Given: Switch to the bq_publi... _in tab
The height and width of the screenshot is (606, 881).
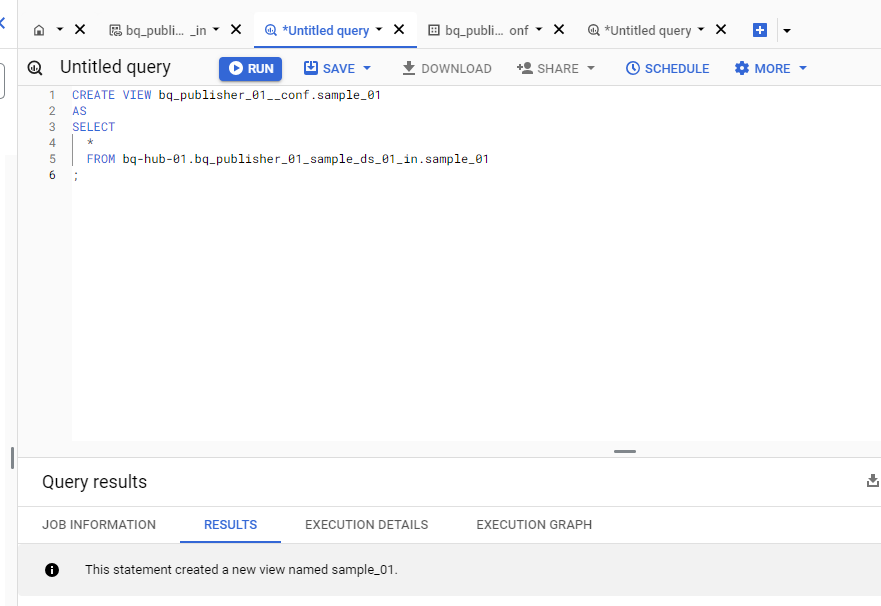Looking at the screenshot, I should click(x=157, y=30).
